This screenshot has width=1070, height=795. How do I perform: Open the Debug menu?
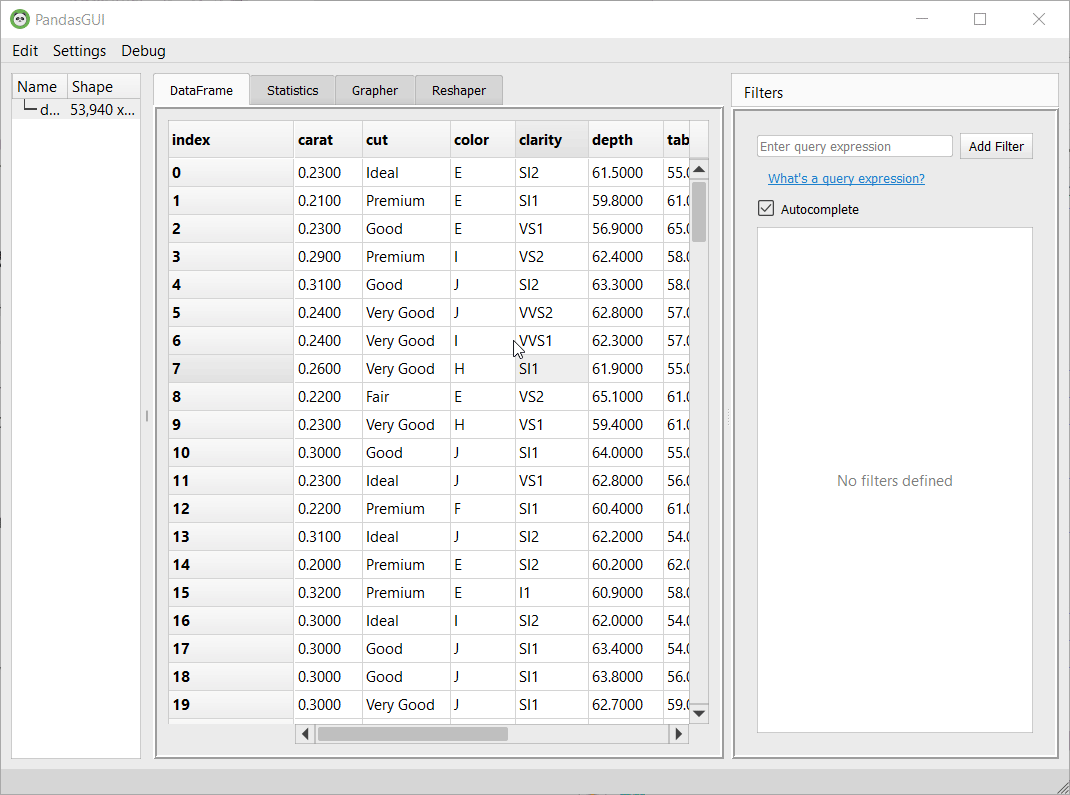[x=143, y=51]
